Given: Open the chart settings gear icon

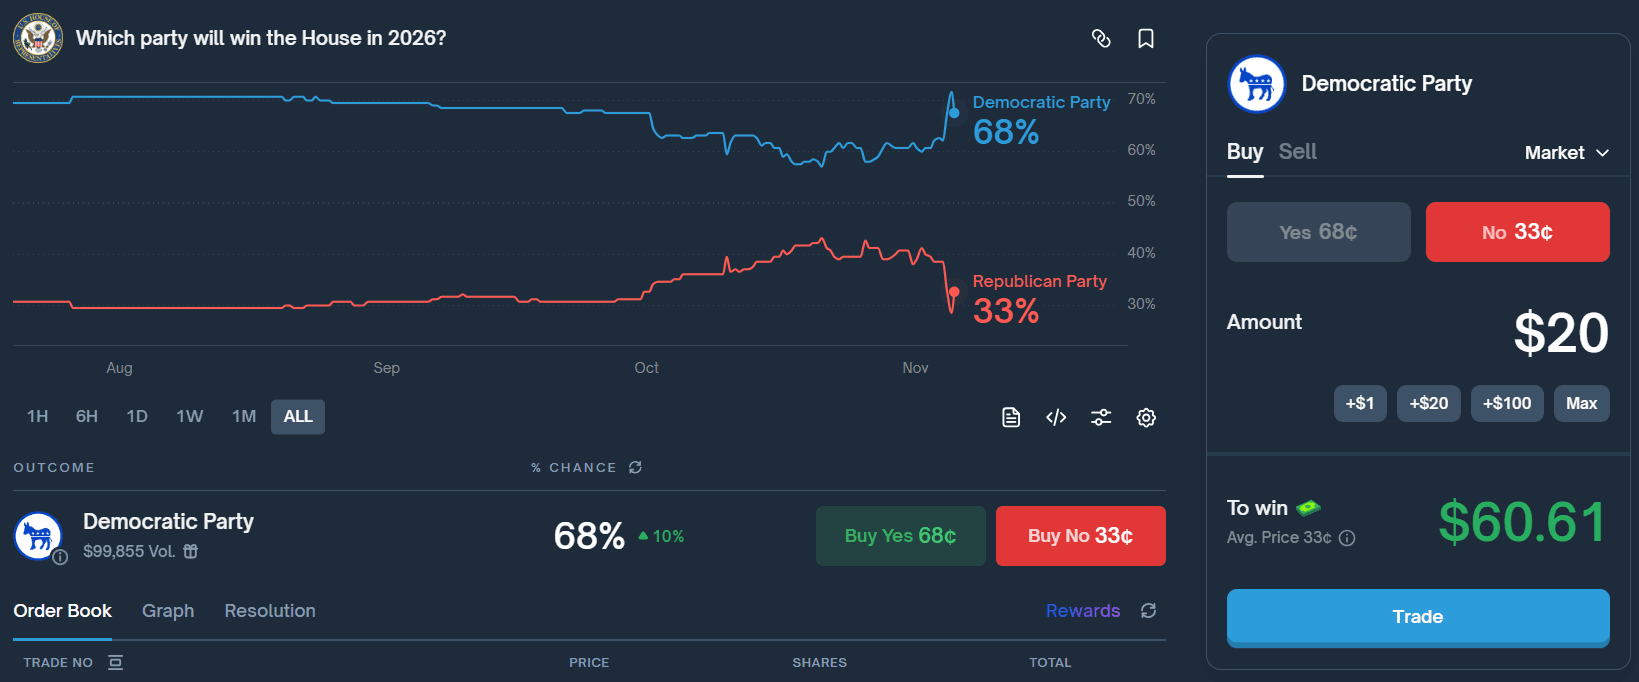Looking at the screenshot, I should pyautogui.click(x=1146, y=417).
